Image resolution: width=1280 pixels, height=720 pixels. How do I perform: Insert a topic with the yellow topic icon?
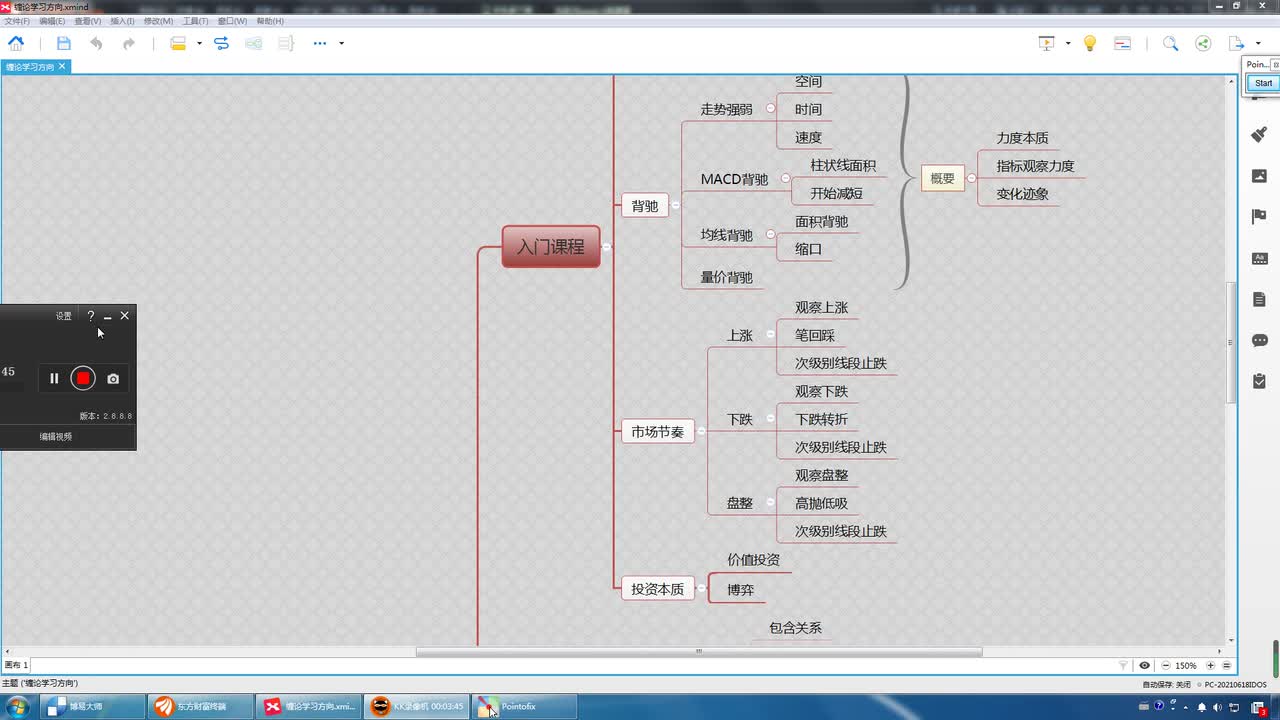click(x=178, y=43)
